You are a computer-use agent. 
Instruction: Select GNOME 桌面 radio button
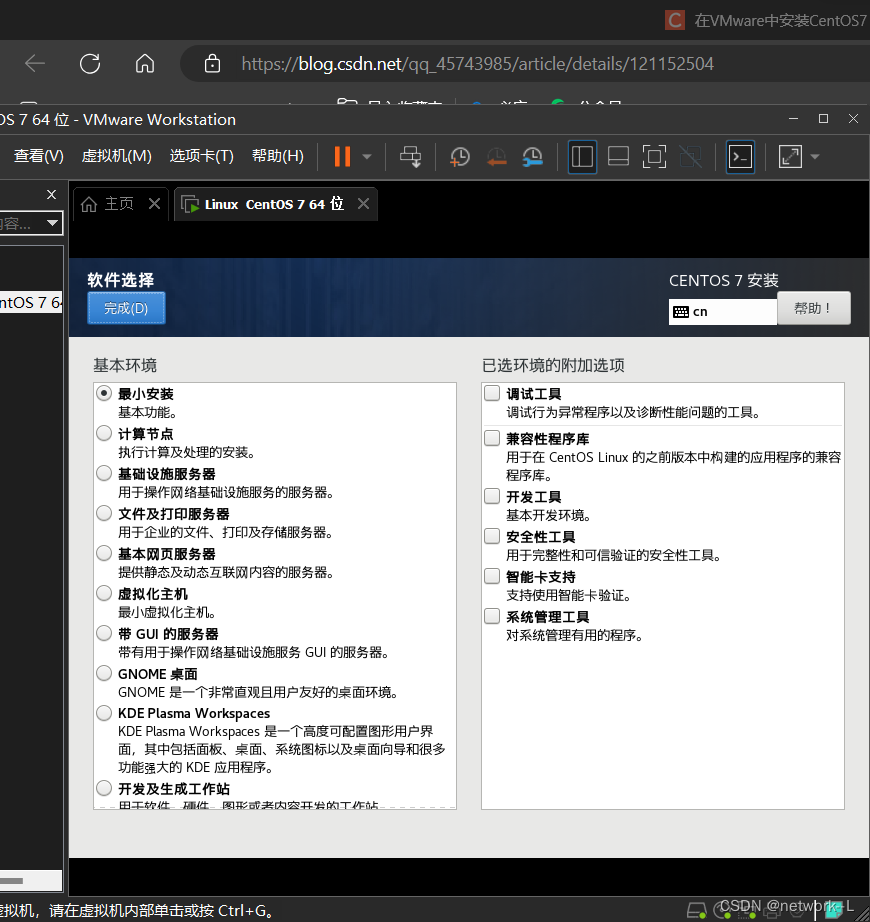click(x=104, y=673)
